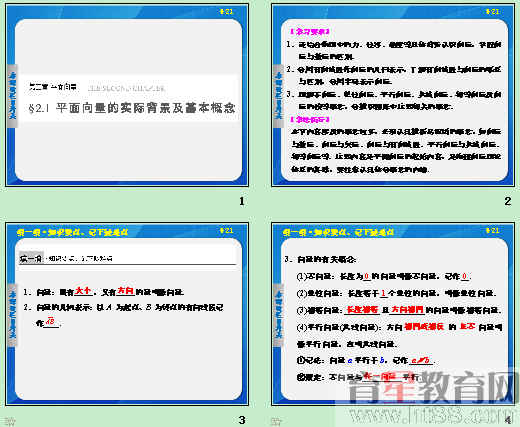Click slide number 3 label
The height and width of the screenshot is (427, 520).
[242, 420]
